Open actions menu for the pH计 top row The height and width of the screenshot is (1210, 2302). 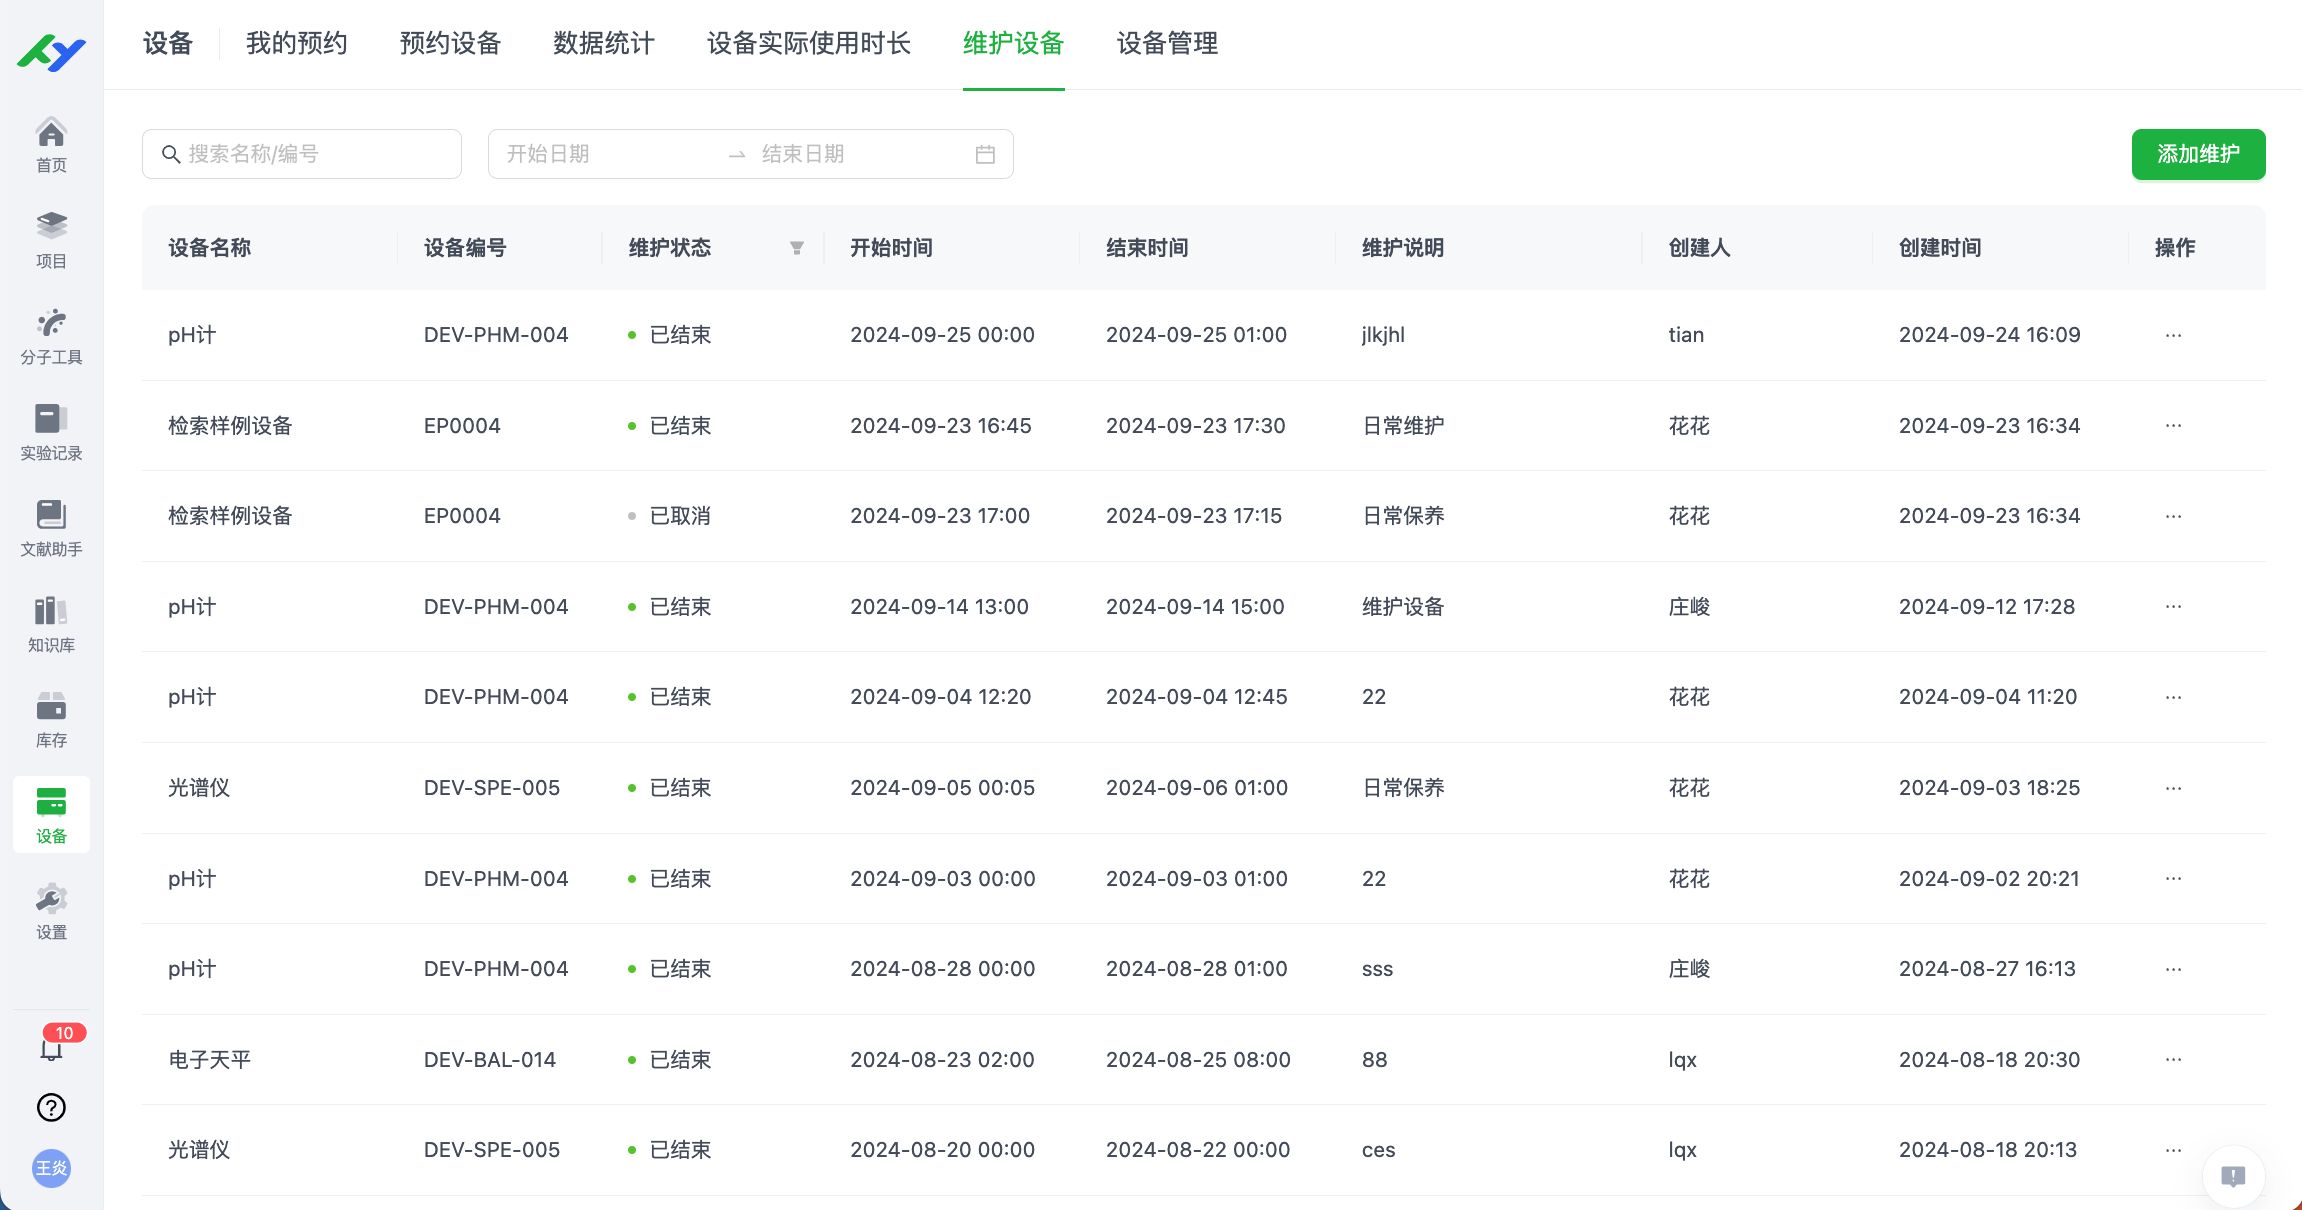tap(2173, 335)
